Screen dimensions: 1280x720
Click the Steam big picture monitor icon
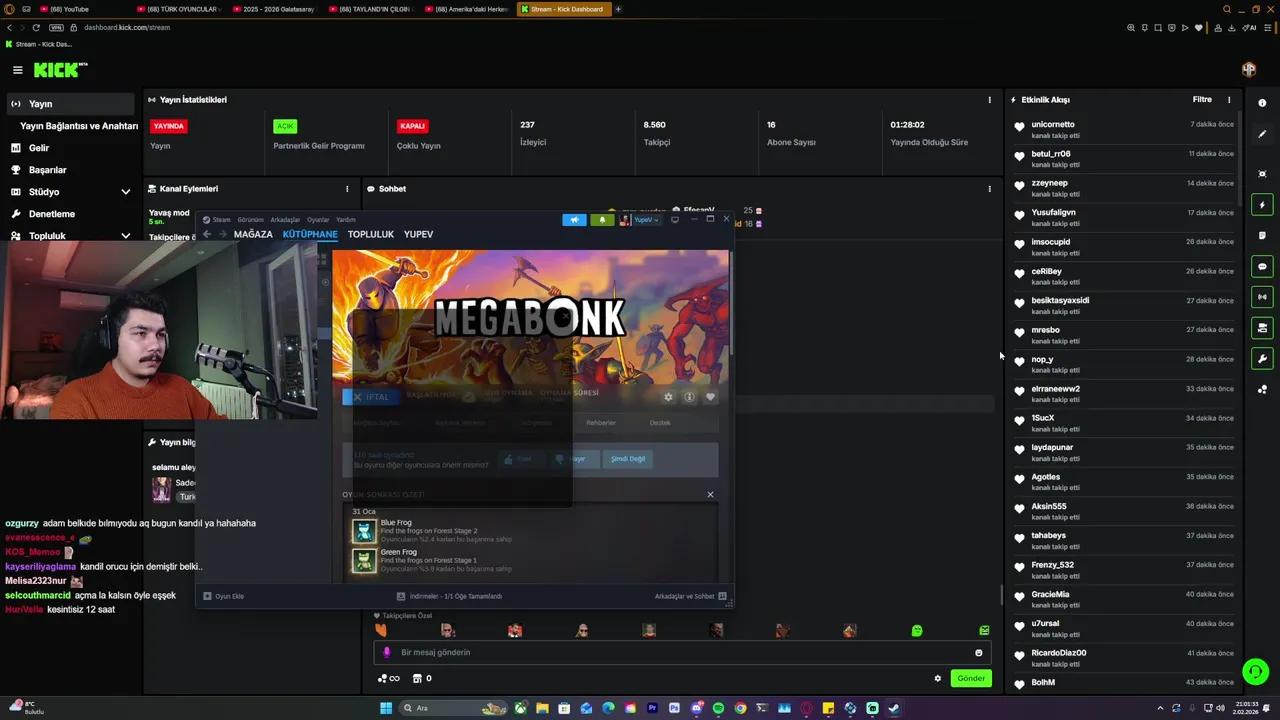[675, 220]
